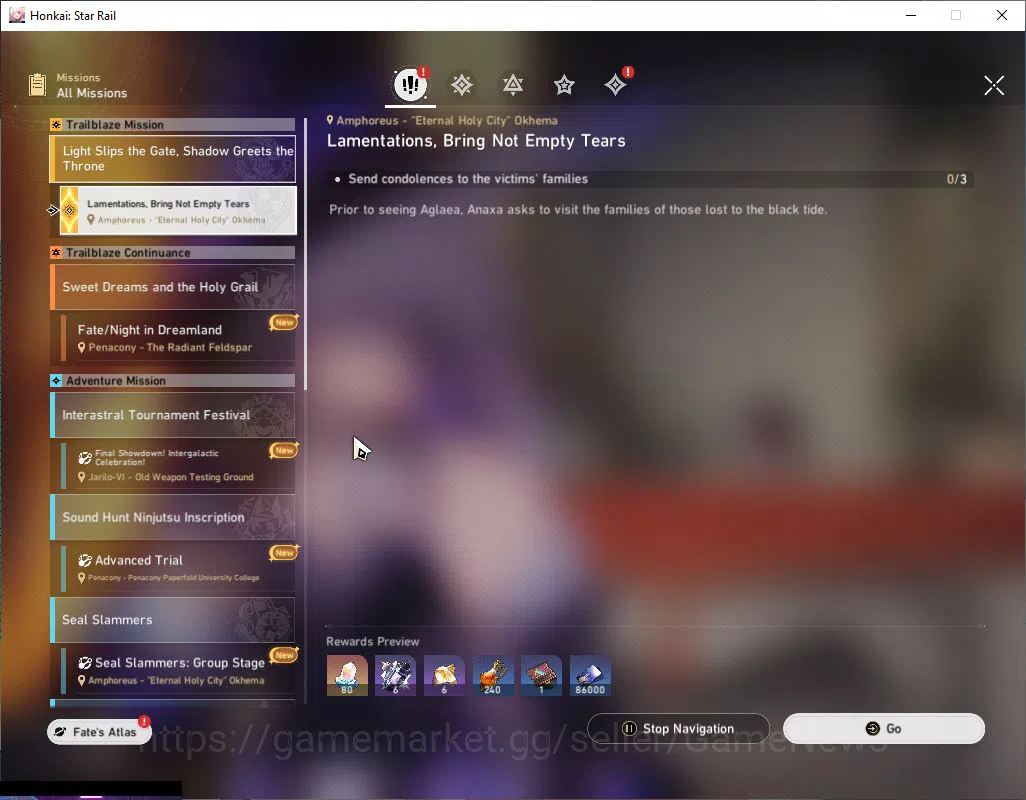
Task: View the 86000 credits reward
Action: (x=590, y=676)
